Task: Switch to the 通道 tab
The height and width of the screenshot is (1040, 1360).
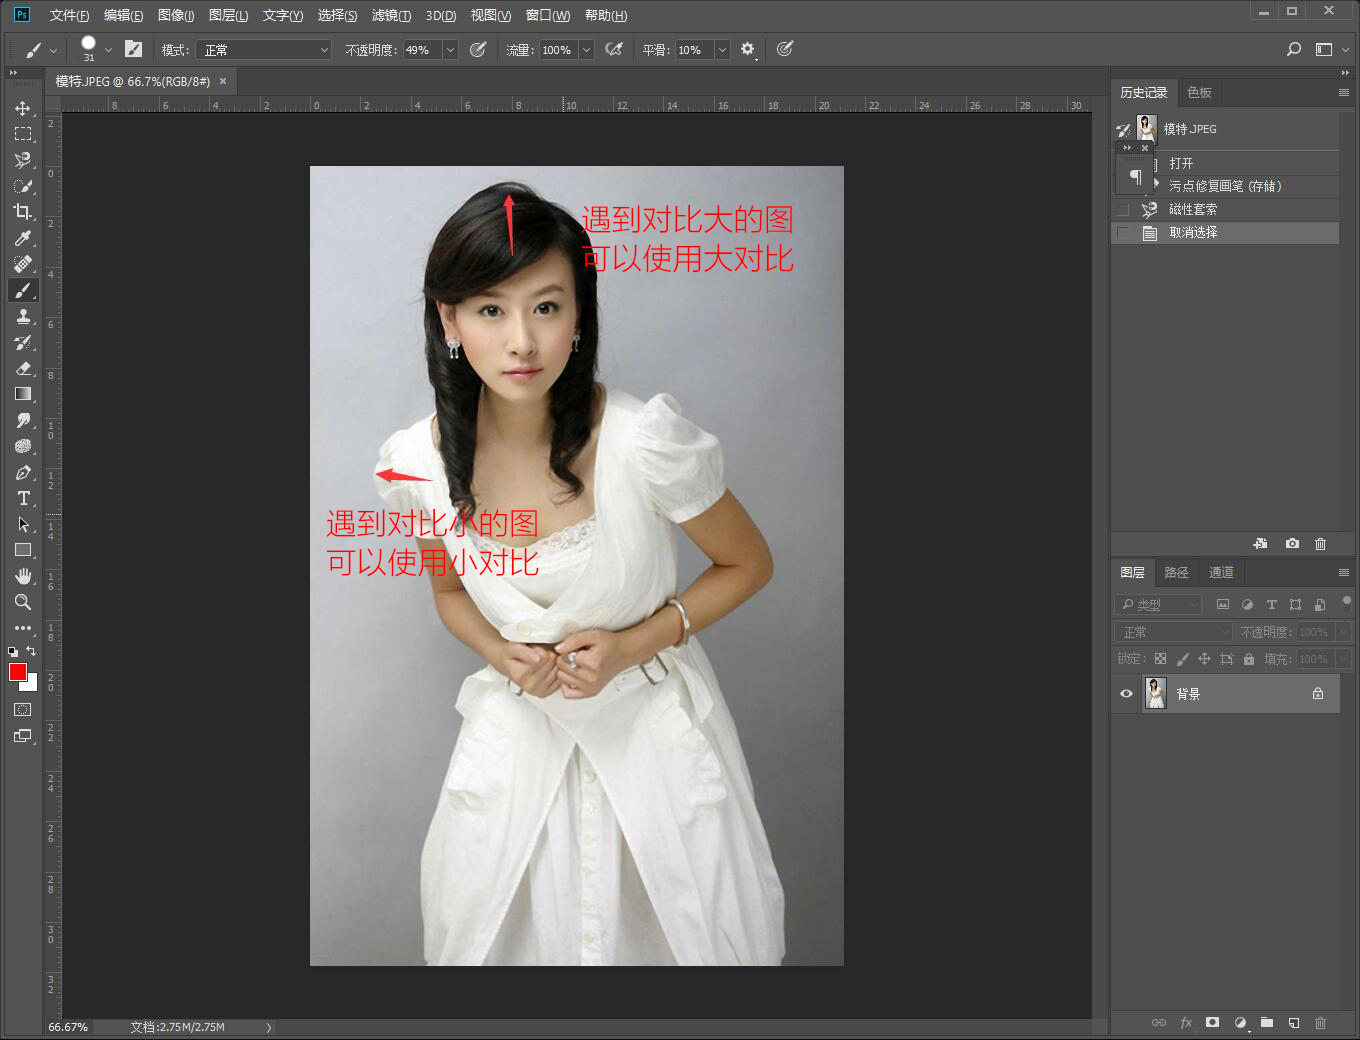Action: pos(1221,572)
